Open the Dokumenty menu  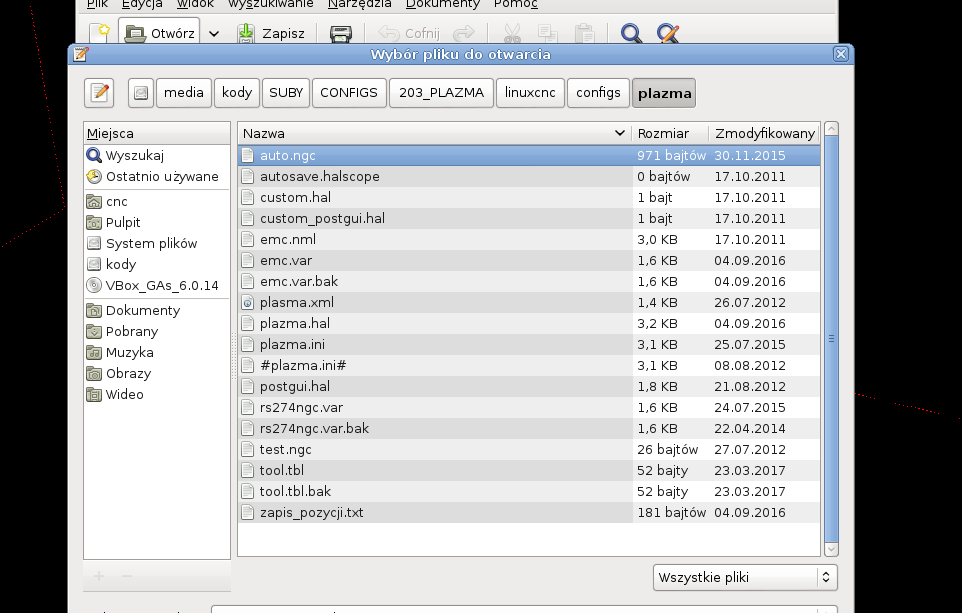point(442,4)
